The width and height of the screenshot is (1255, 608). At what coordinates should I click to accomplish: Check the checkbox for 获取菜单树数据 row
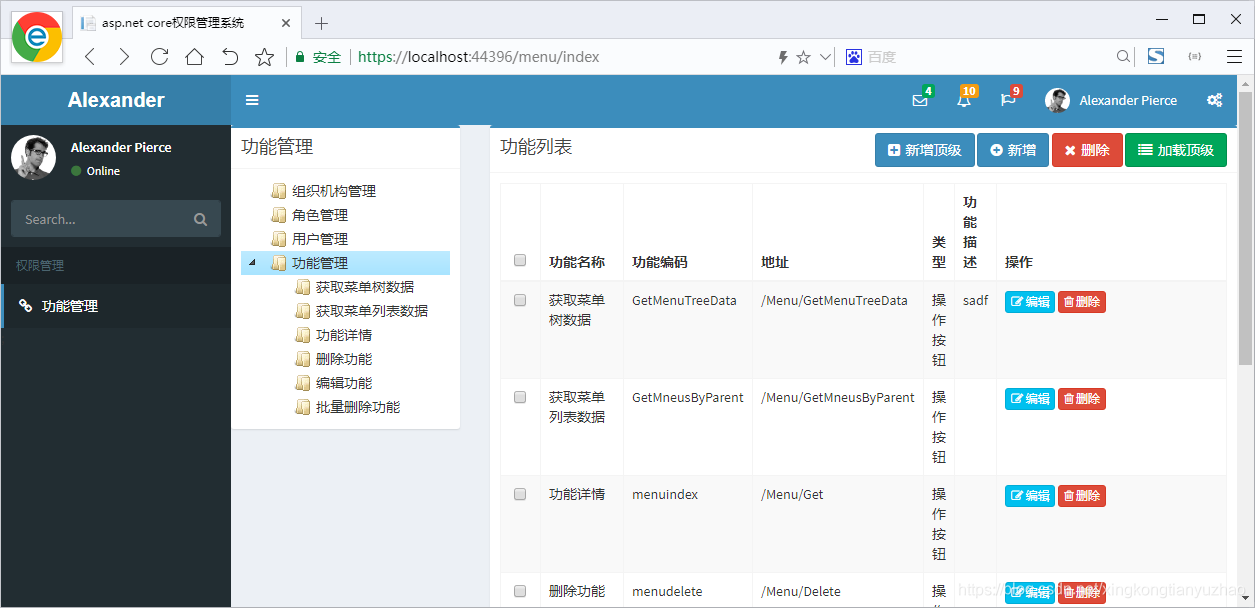pos(519,300)
